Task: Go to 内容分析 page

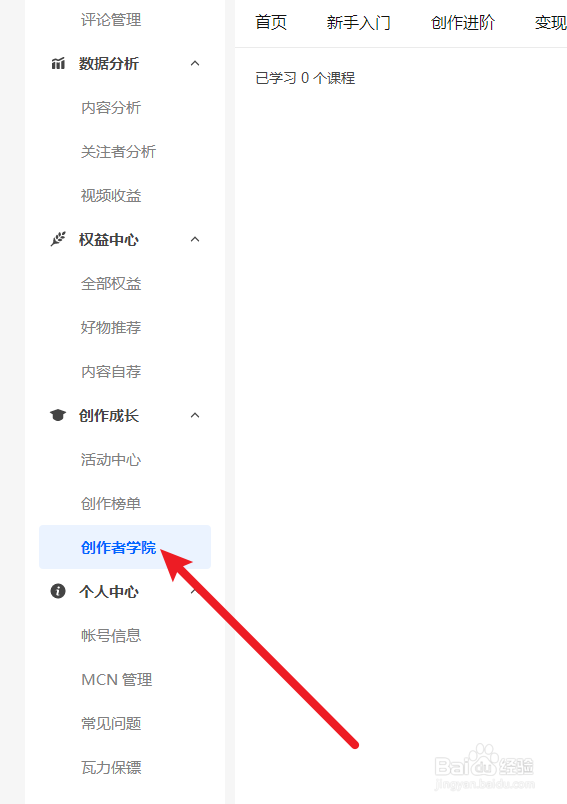Action: point(111,108)
